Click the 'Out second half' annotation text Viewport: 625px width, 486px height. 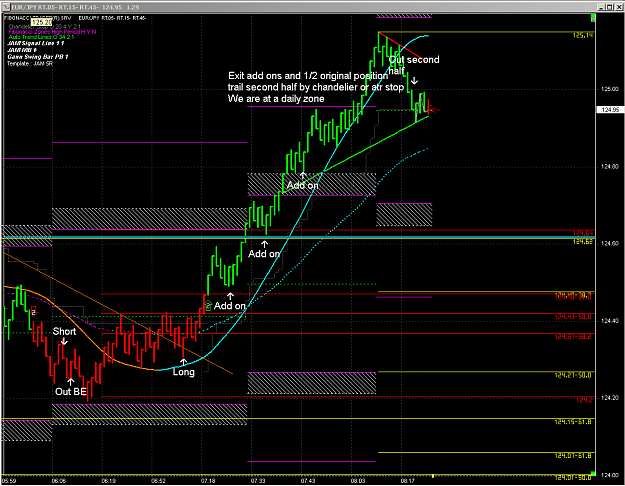tap(414, 65)
